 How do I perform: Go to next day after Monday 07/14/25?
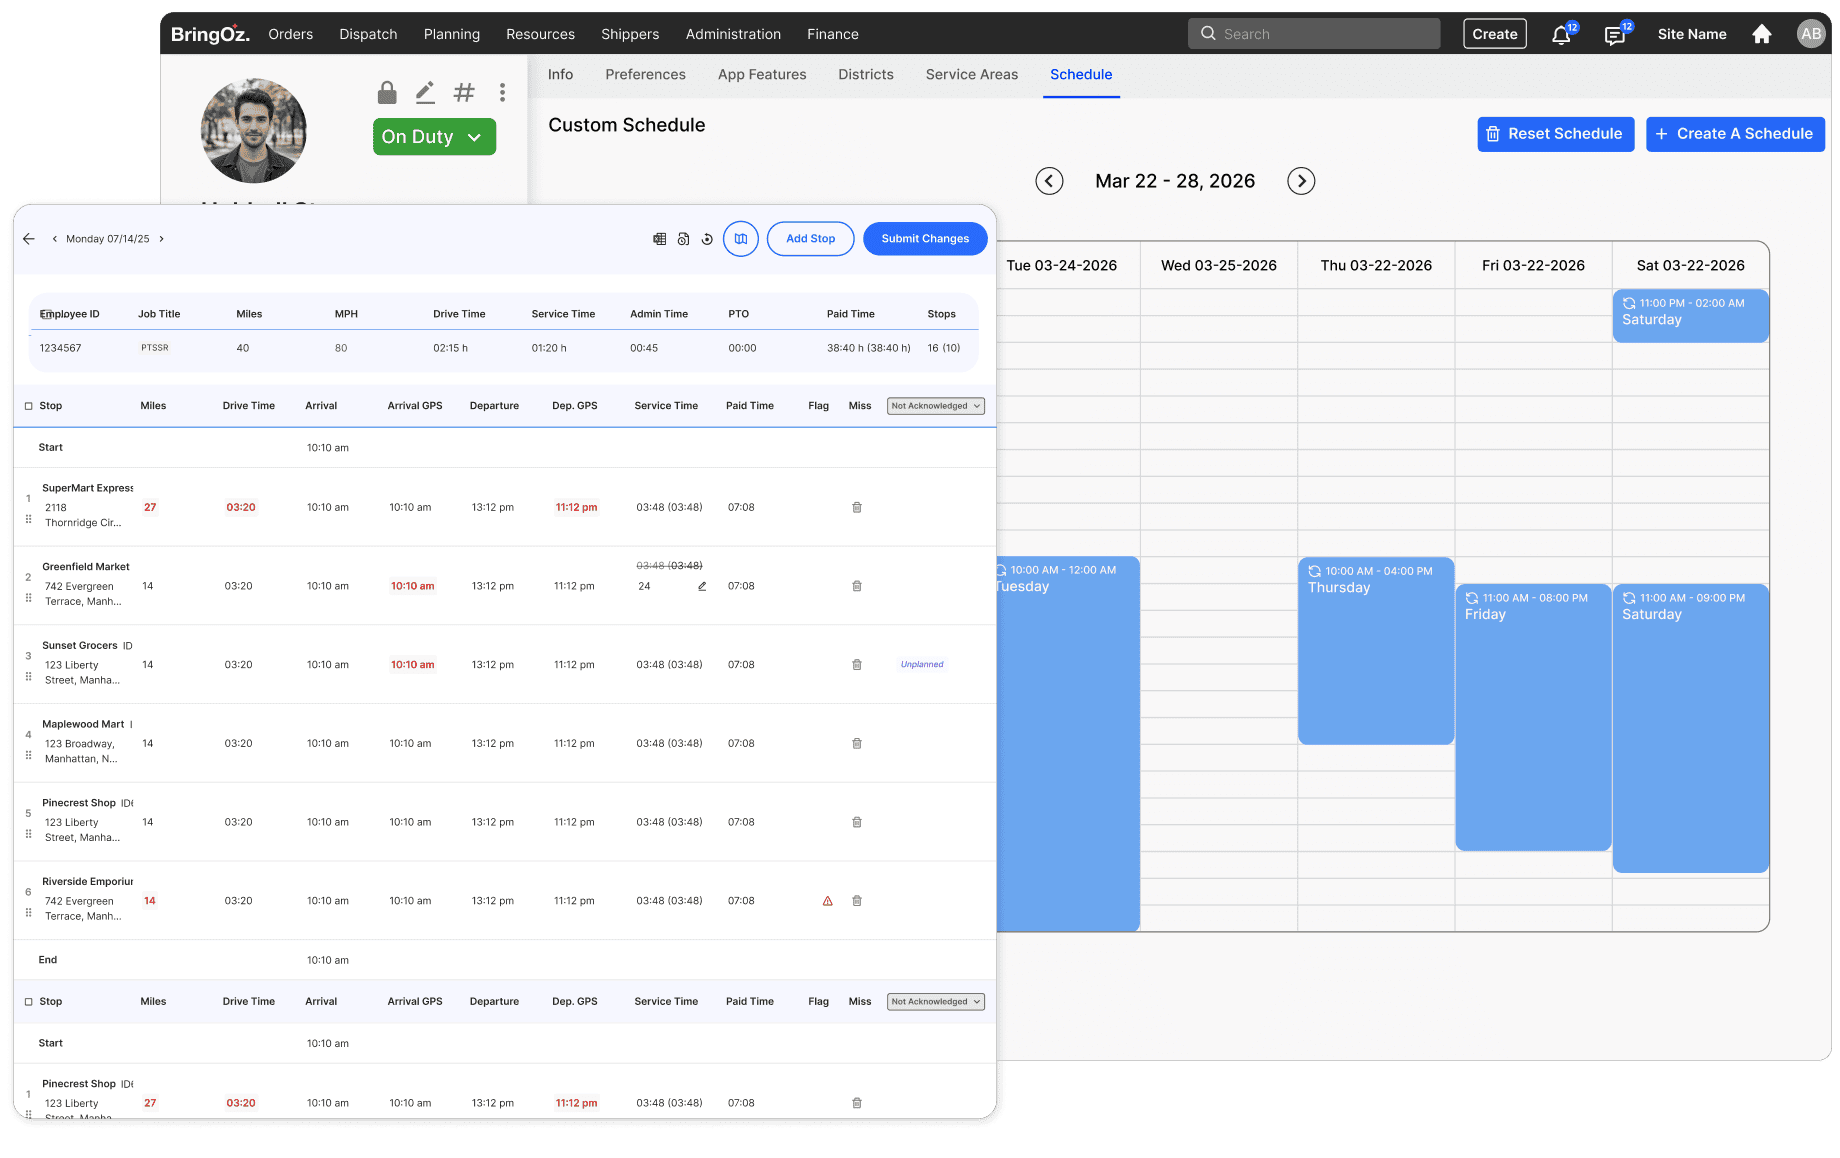(x=161, y=239)
